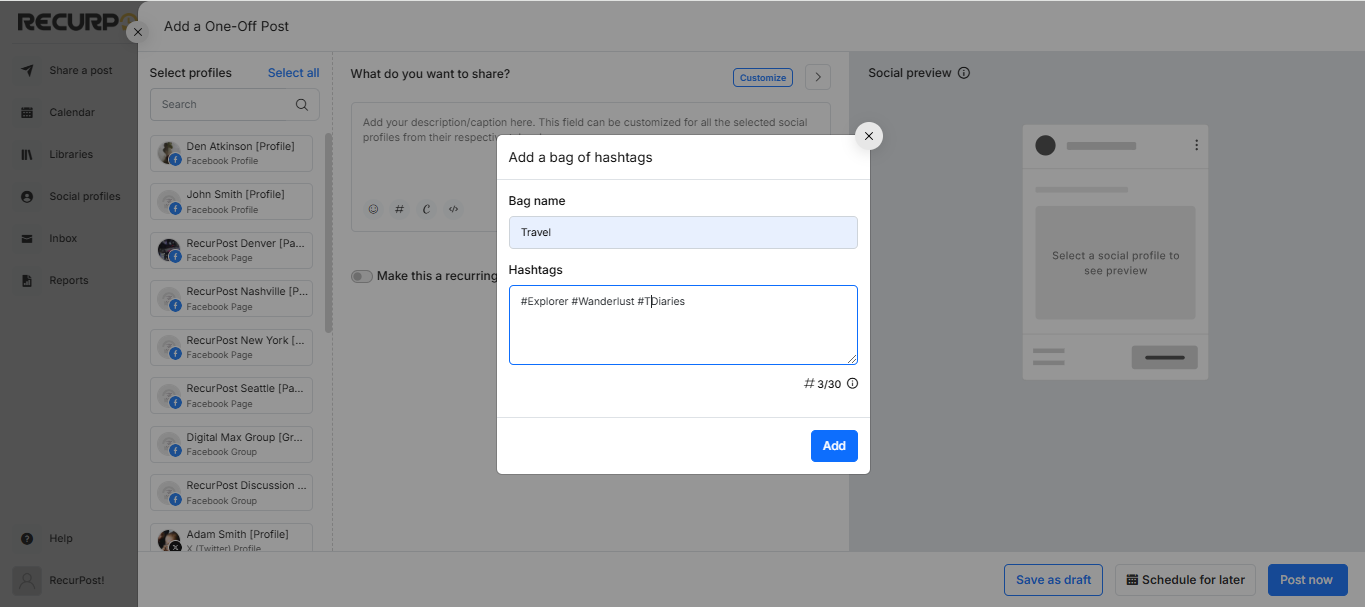This screenshot has height=607, width=1365.
Task: Click the Post now button
Action: point(1307,580)
